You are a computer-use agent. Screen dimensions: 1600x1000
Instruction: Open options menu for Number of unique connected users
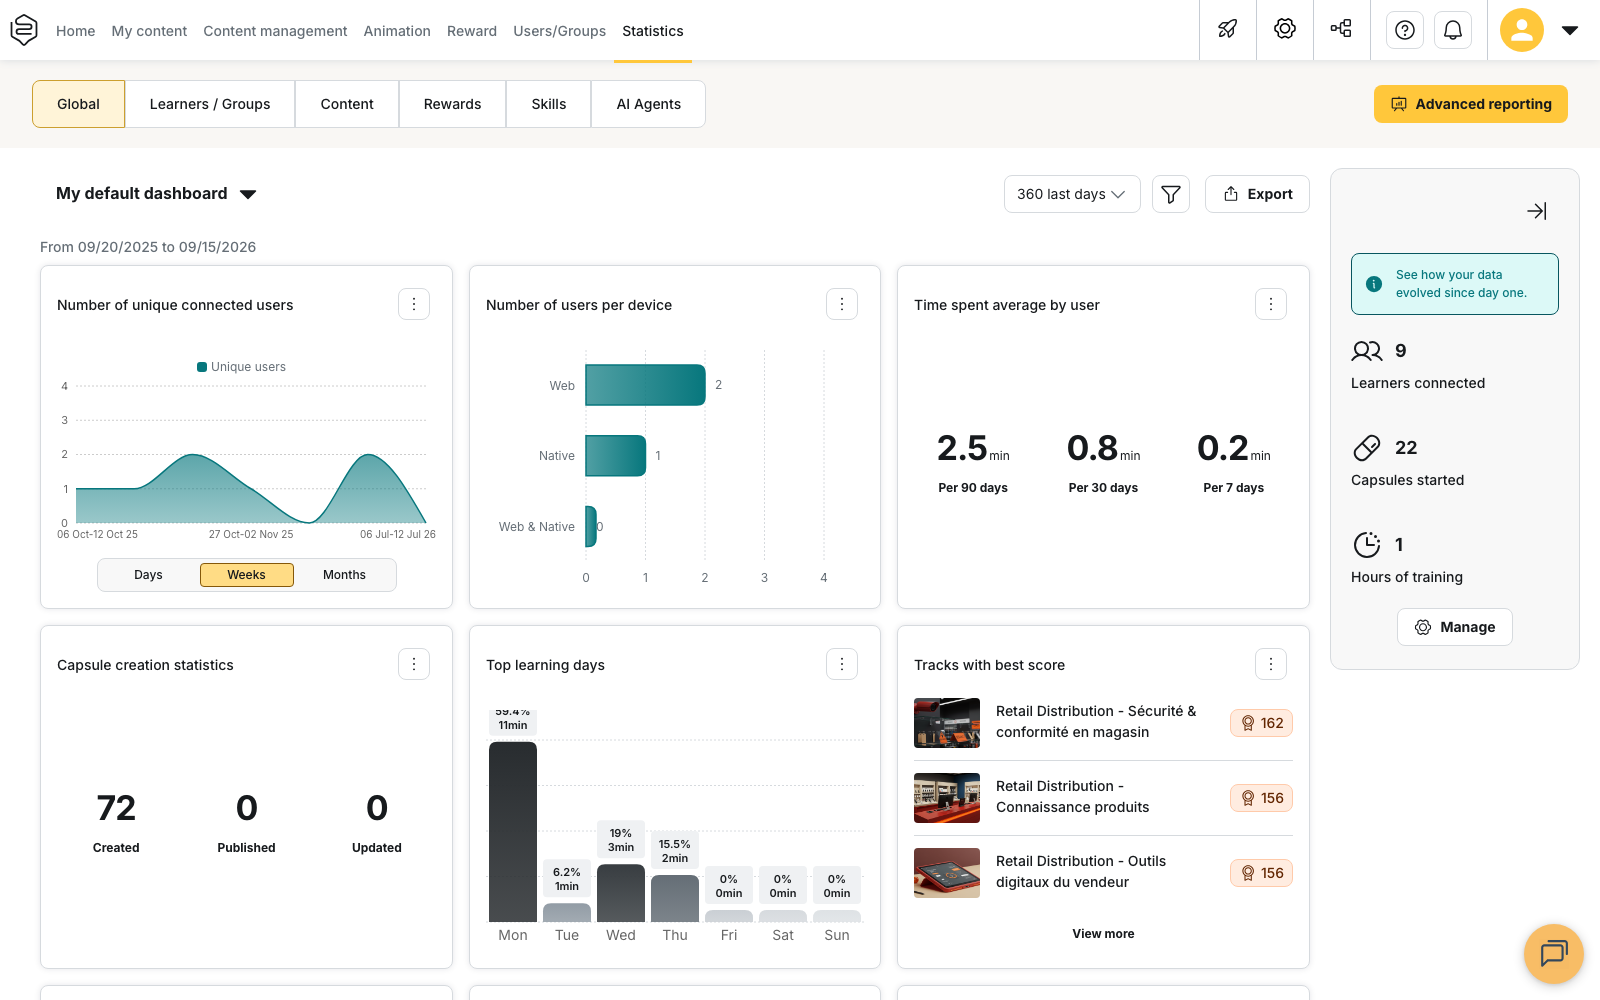point(414,304)
